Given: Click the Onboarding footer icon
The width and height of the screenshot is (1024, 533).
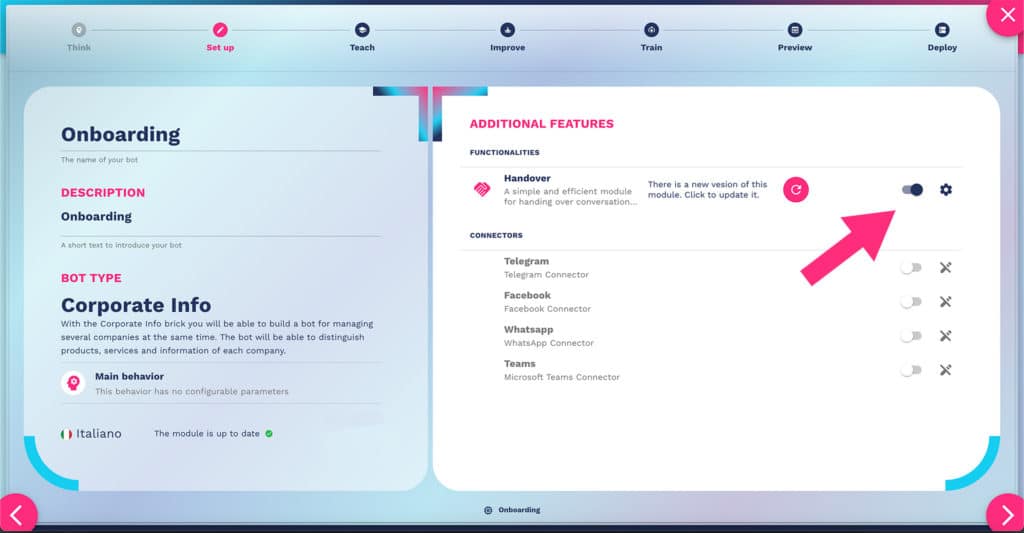Looking at the screenshot, I should coord(488,510).
